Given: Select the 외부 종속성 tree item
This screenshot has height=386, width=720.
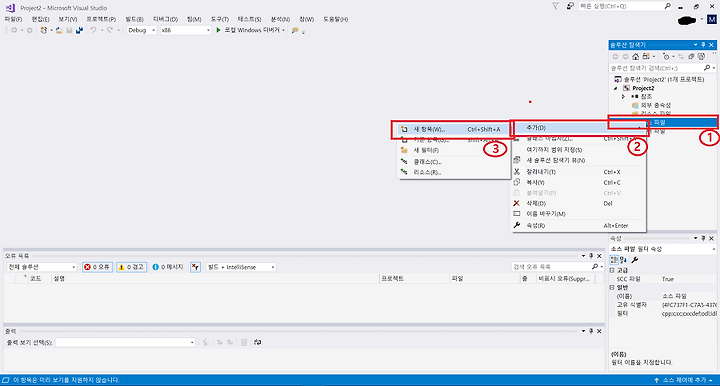Looking at the screenshot, I should 656,106.
